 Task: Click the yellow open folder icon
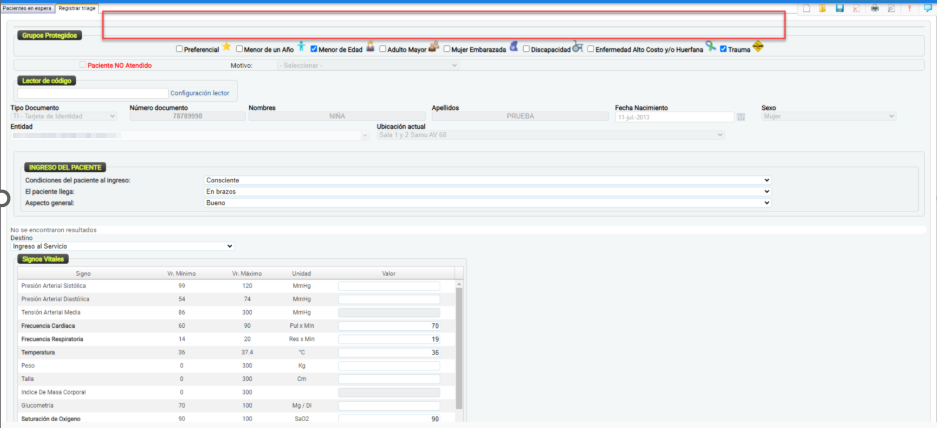point(822,8)
